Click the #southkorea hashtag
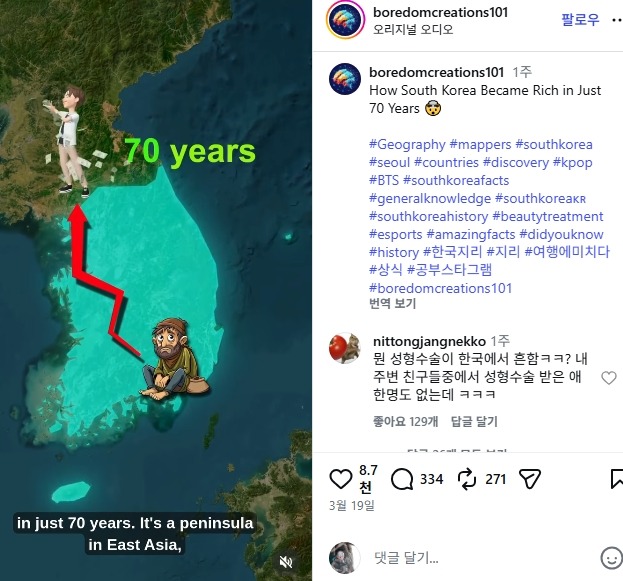The width and height of the screenshot is (623, 581). (554, 144)
